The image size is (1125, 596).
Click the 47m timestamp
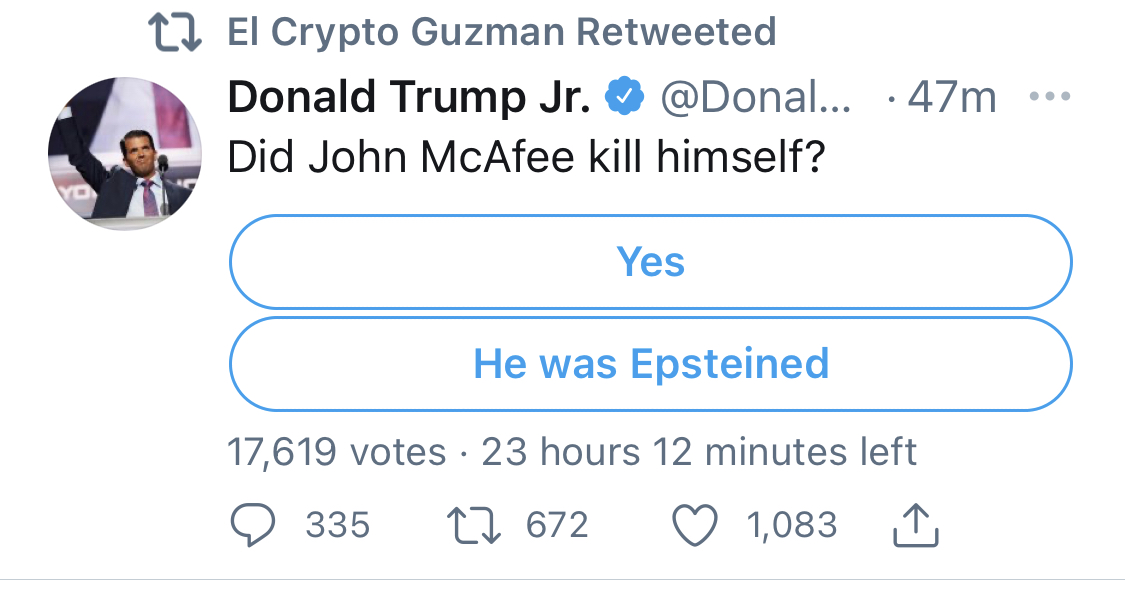point(952,98)
